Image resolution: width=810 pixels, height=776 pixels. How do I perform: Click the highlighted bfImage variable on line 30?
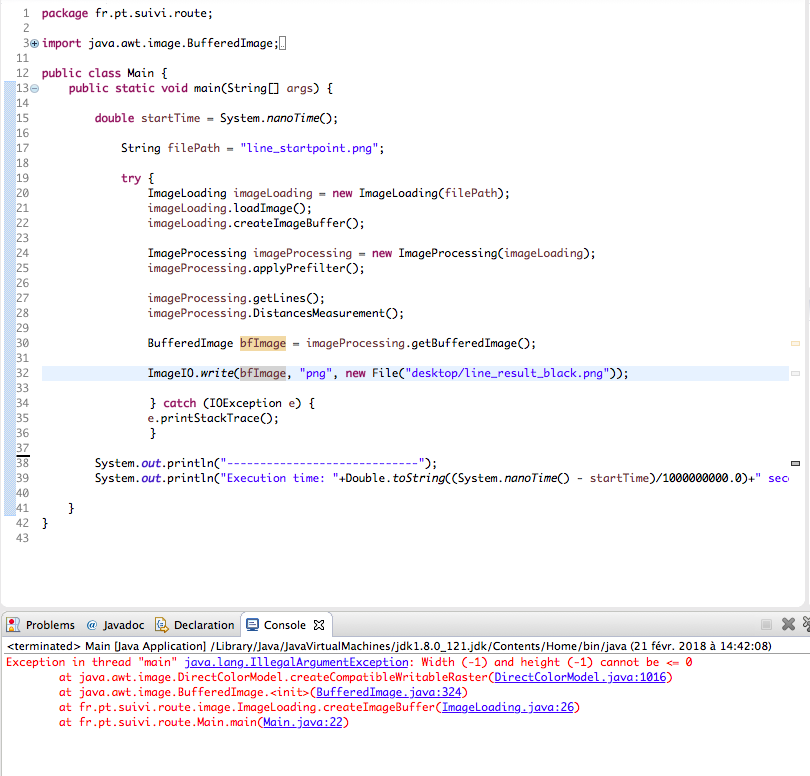pyautogui.click(x=263, y=343)
